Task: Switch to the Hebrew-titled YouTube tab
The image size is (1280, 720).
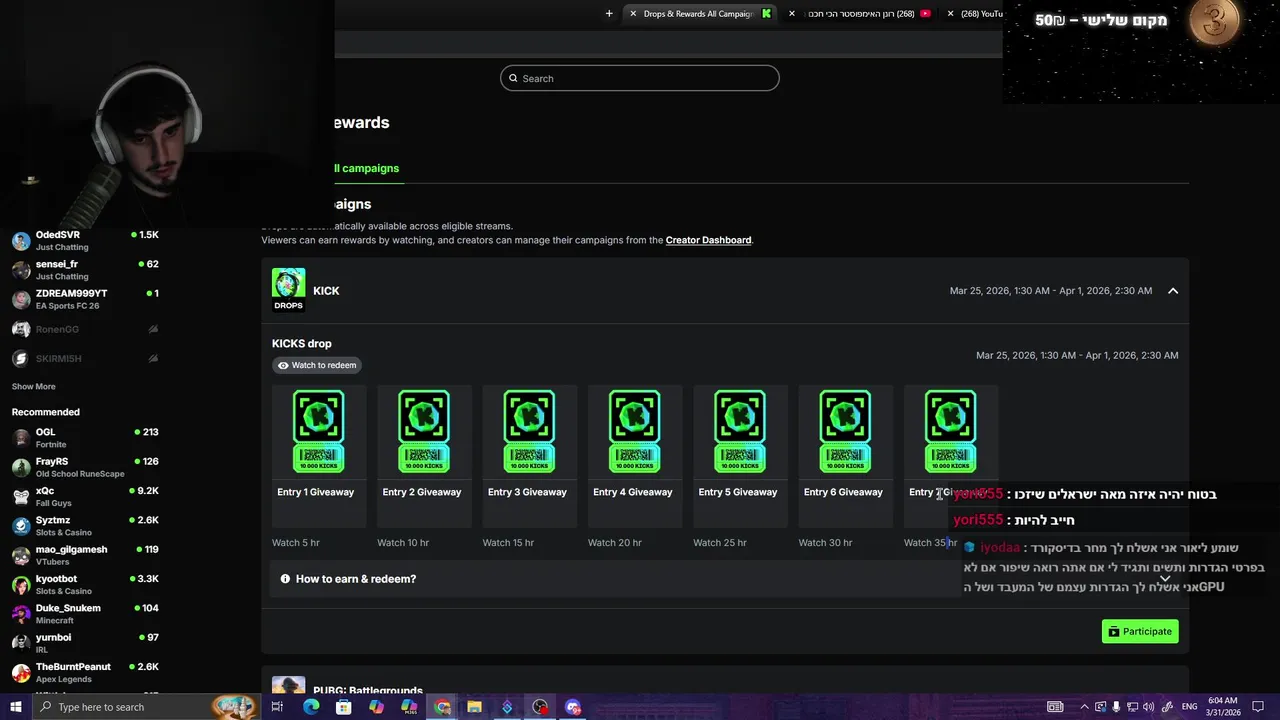Action: click(861, 14)
